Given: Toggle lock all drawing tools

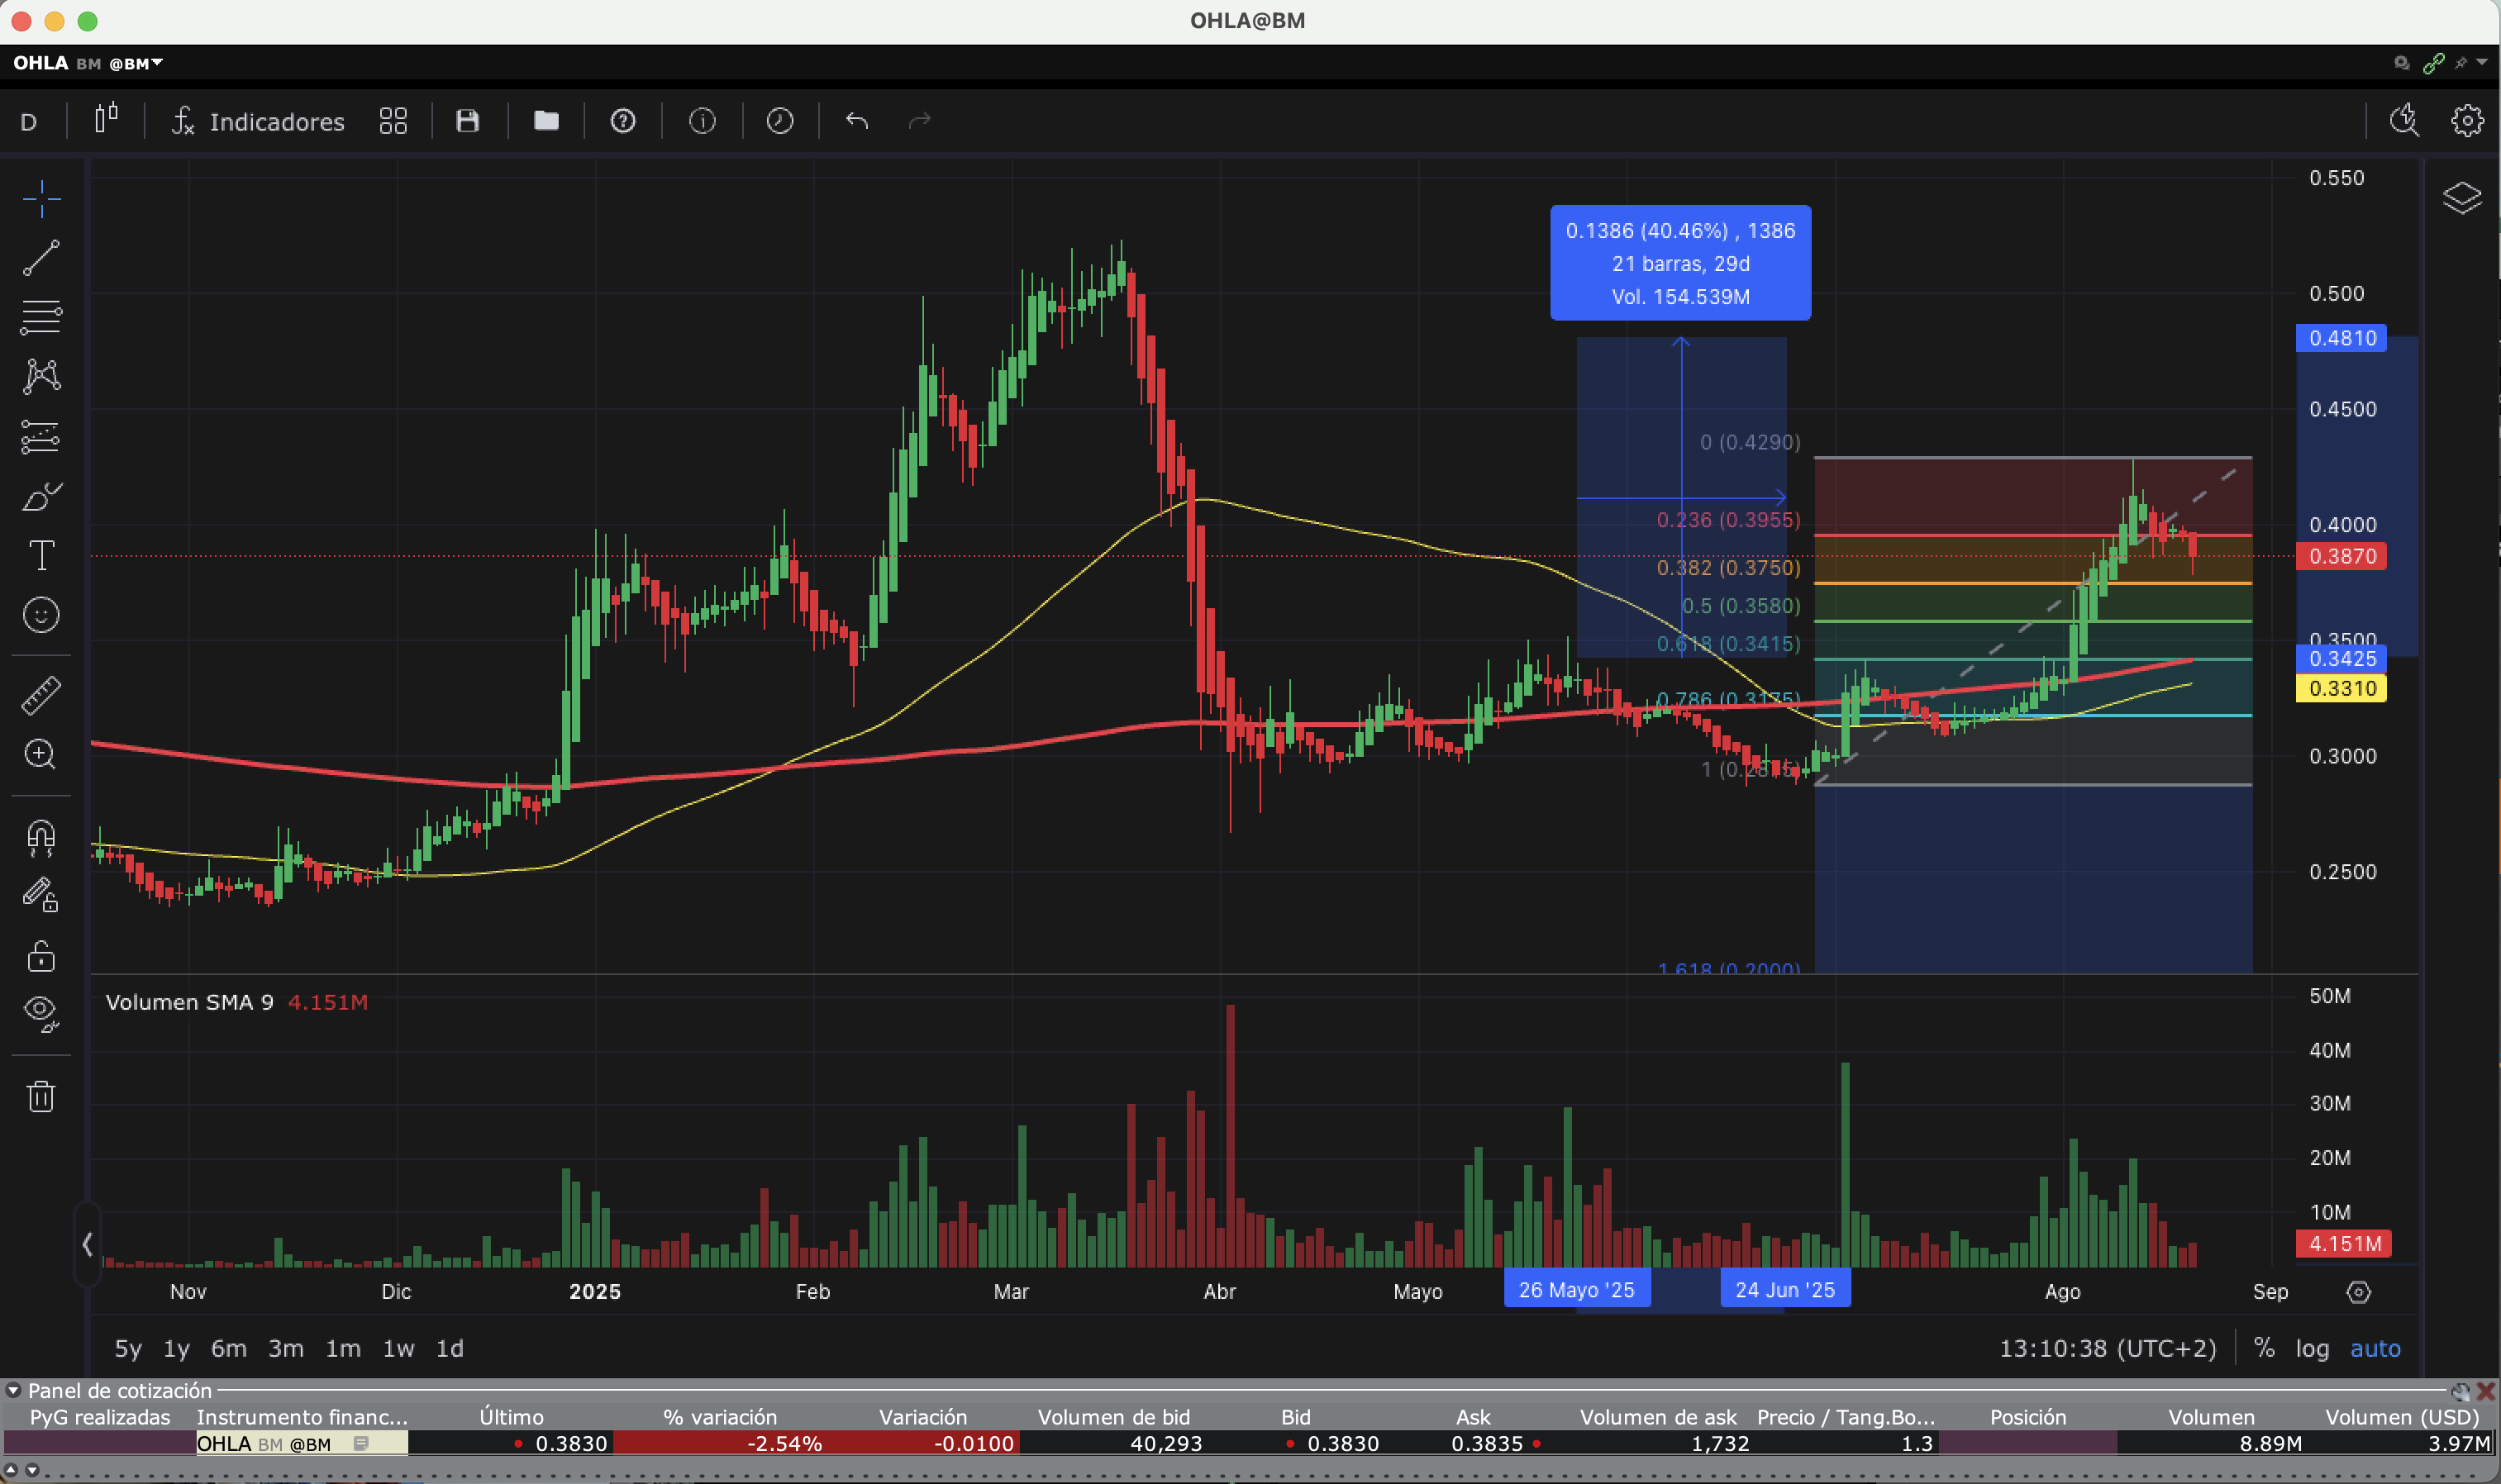Looking at the screenshot, I should click(41, 956).
